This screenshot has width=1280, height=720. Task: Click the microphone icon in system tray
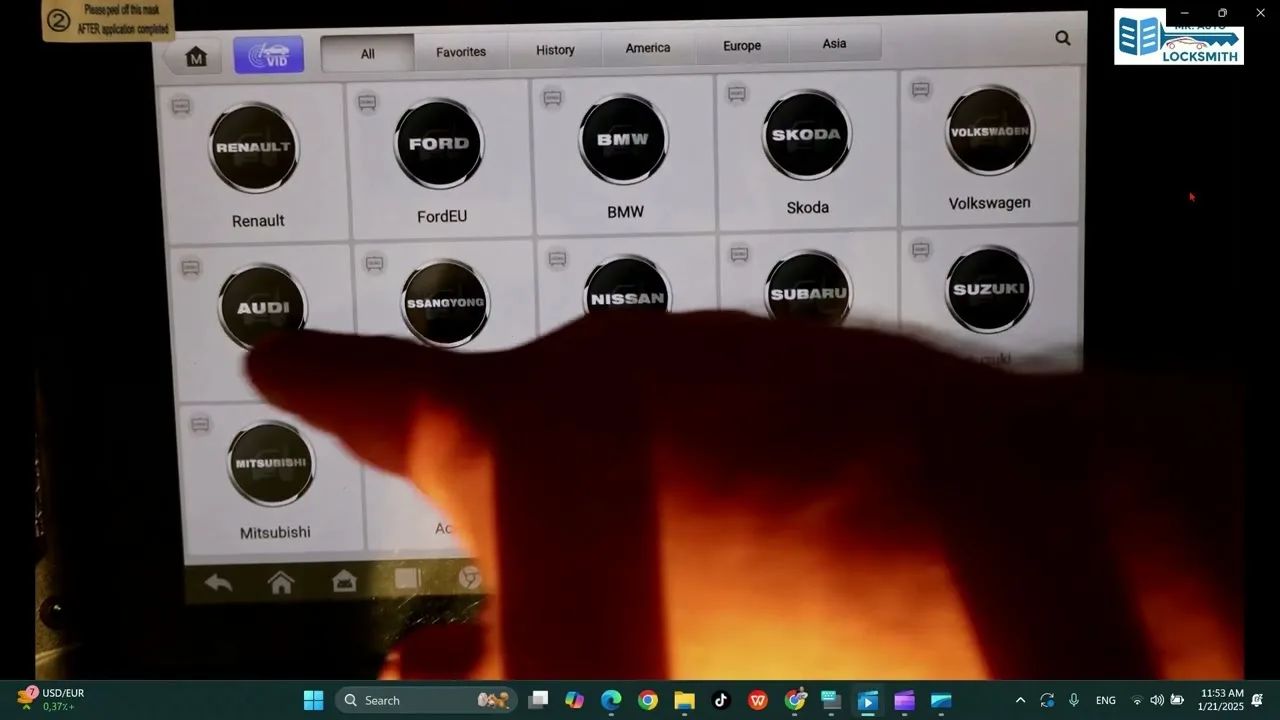[x=1074, y=700]
